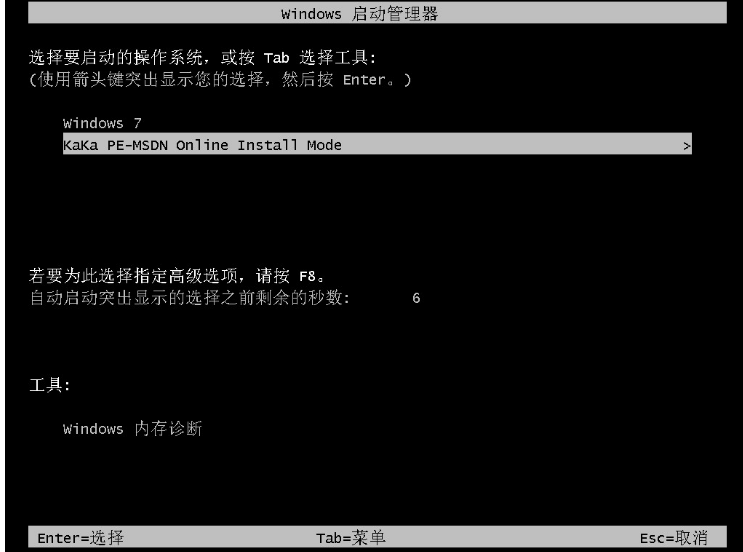Click the 工具: section label
743x552 pixels.
50,385
